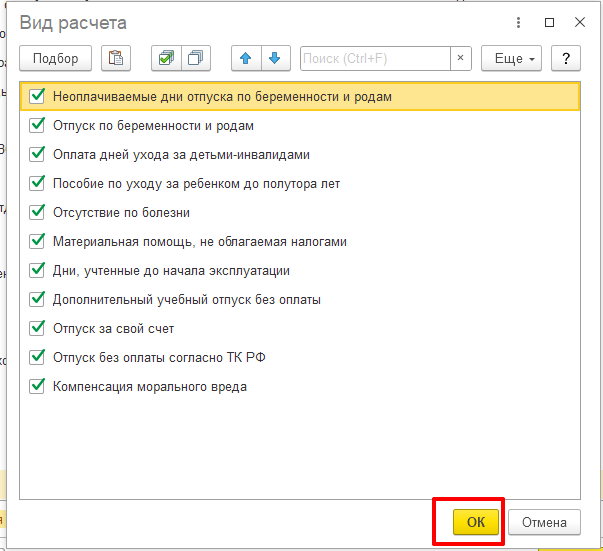Click the Отмена button
Screen dimensions: 603x551
point(544,522)
